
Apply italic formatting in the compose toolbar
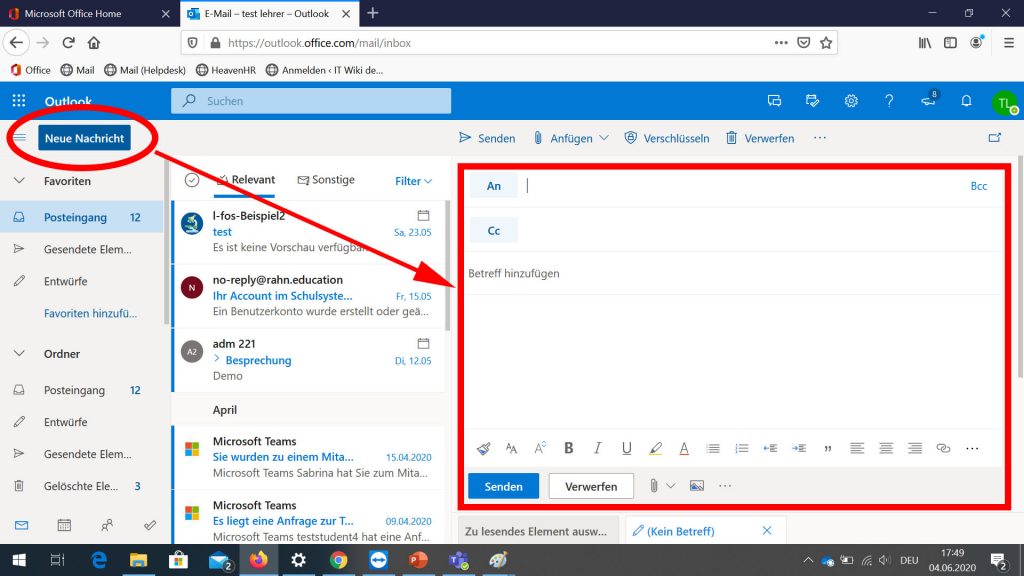click(x=598, y=449)
